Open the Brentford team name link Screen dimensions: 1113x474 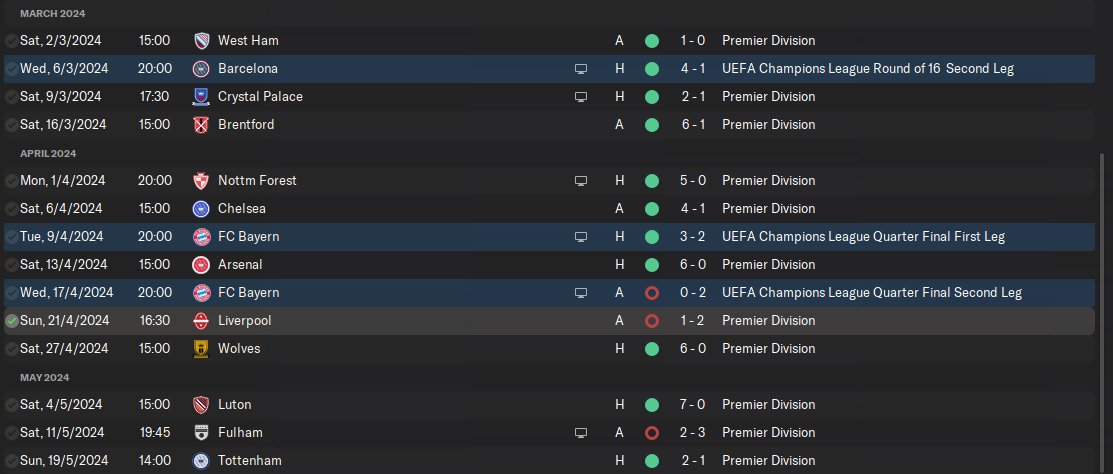(246, 125)
